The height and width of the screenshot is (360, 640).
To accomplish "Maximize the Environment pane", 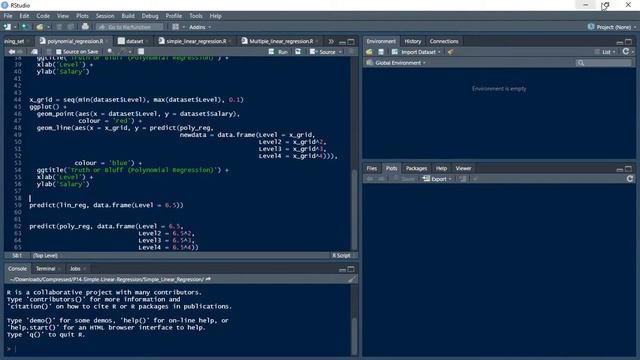I will pyautogui.click(x=629, y=42).
